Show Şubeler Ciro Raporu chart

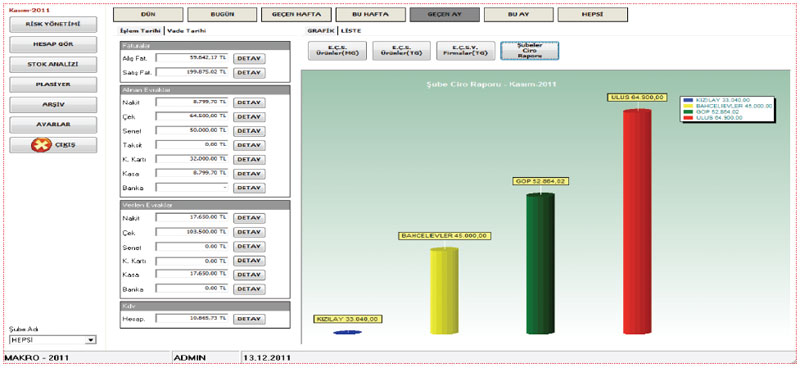click(530, 51)
